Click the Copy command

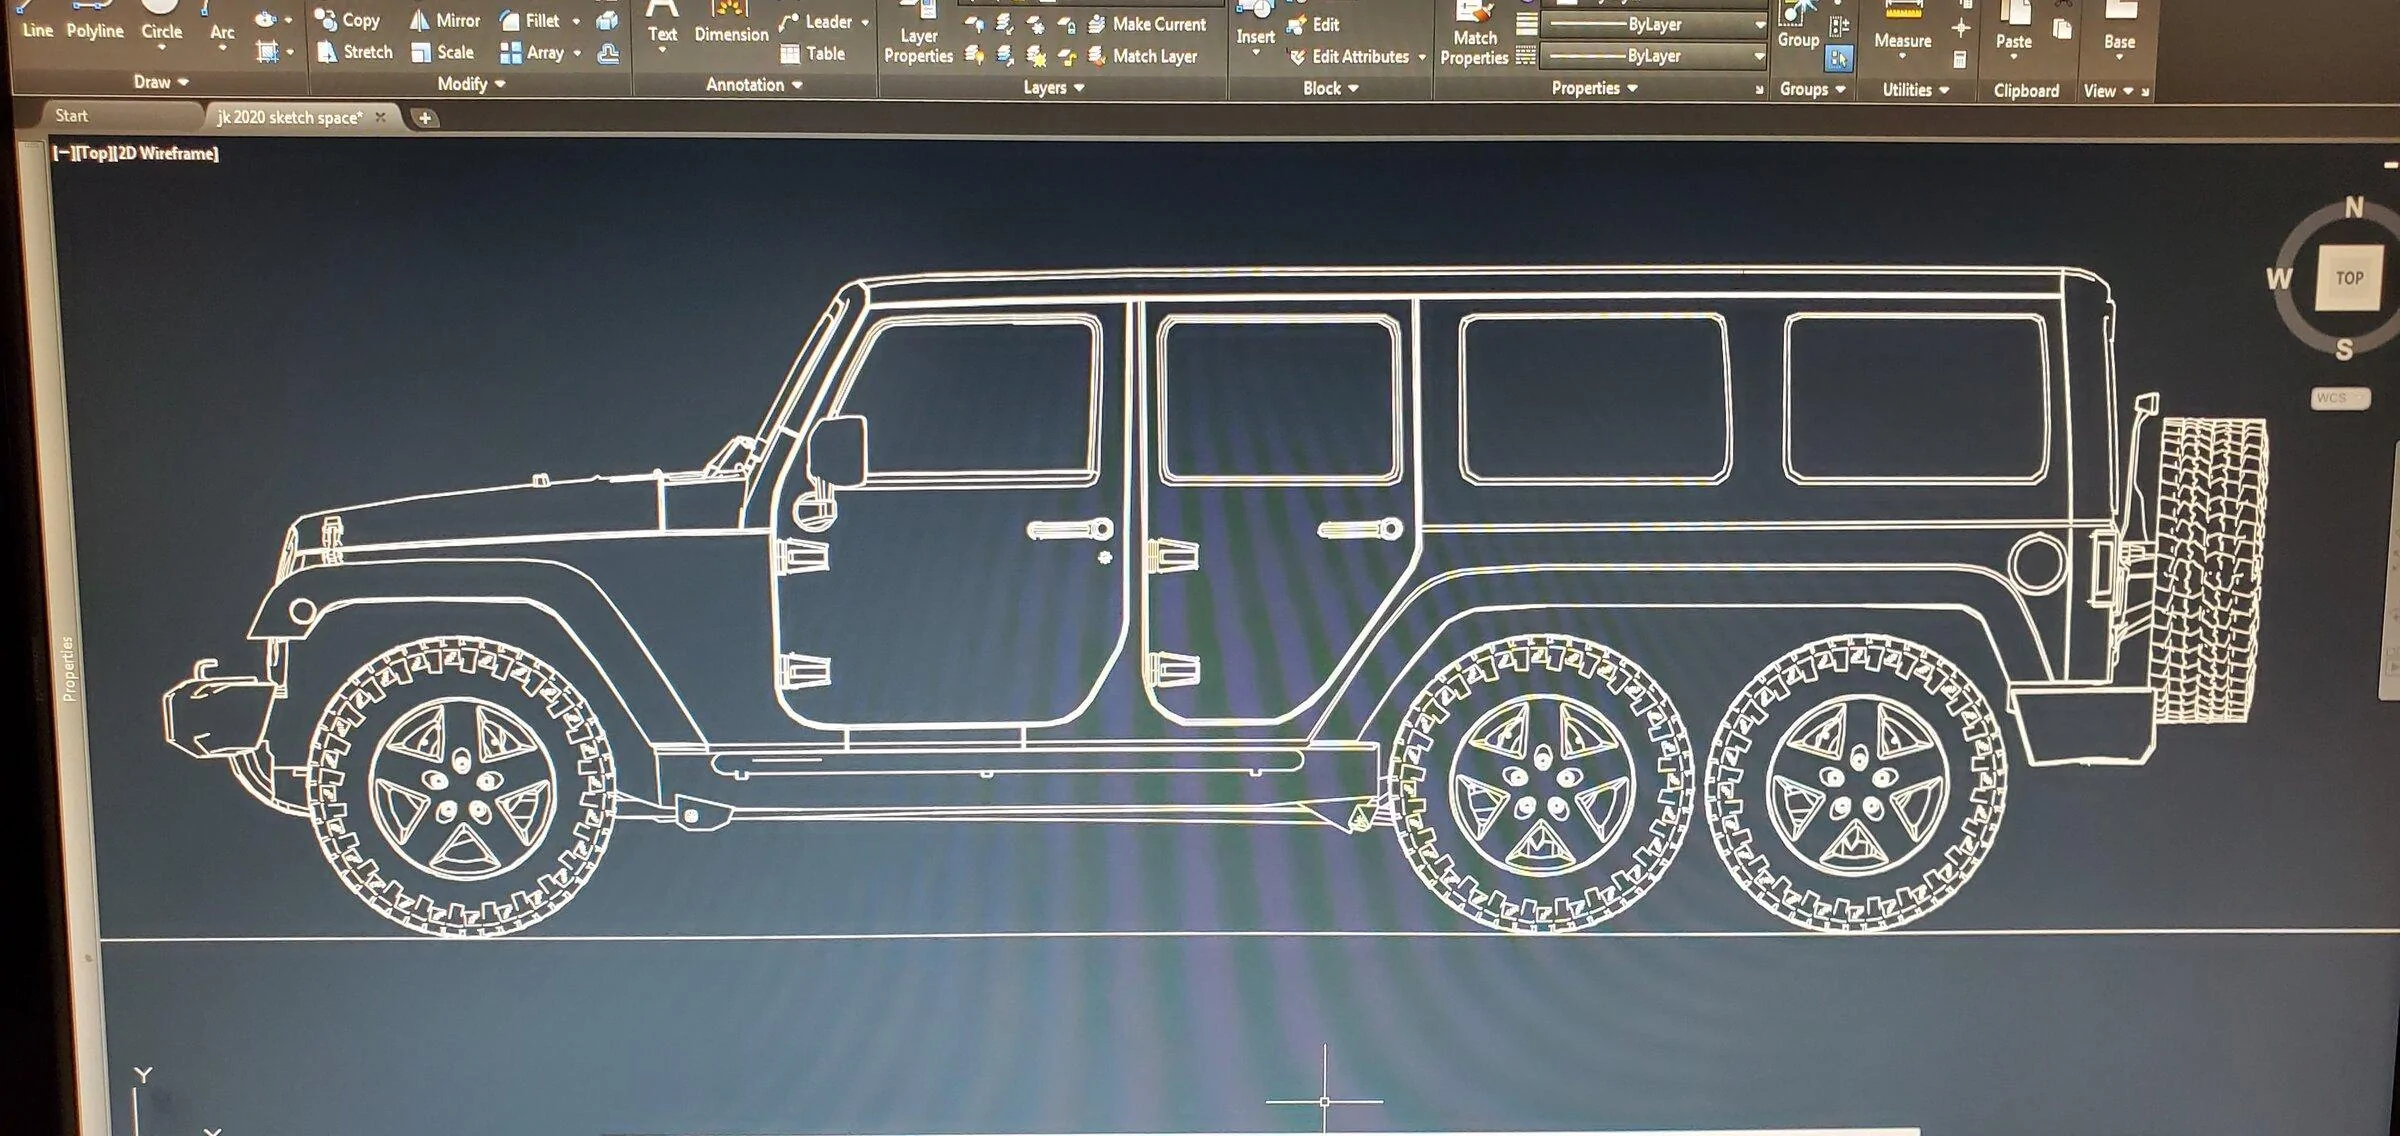347,20
